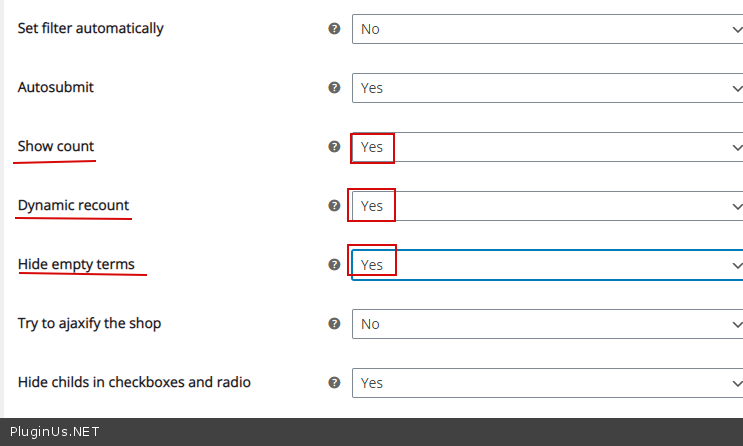Open Hide childs in checkboxes and radio dropdown
This screenshot has height=446, width=743.
[x=546, y=383]
